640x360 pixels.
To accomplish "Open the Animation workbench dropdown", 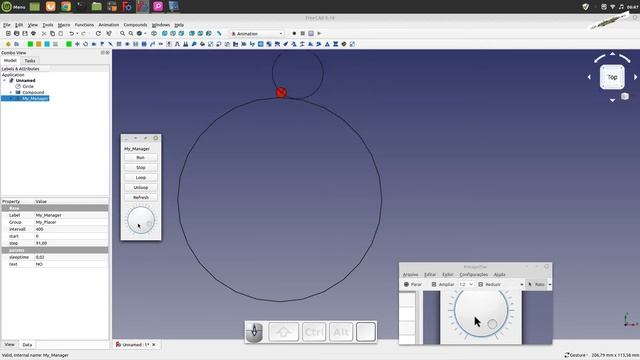I will pyautogui.click(x=257, y=33).
